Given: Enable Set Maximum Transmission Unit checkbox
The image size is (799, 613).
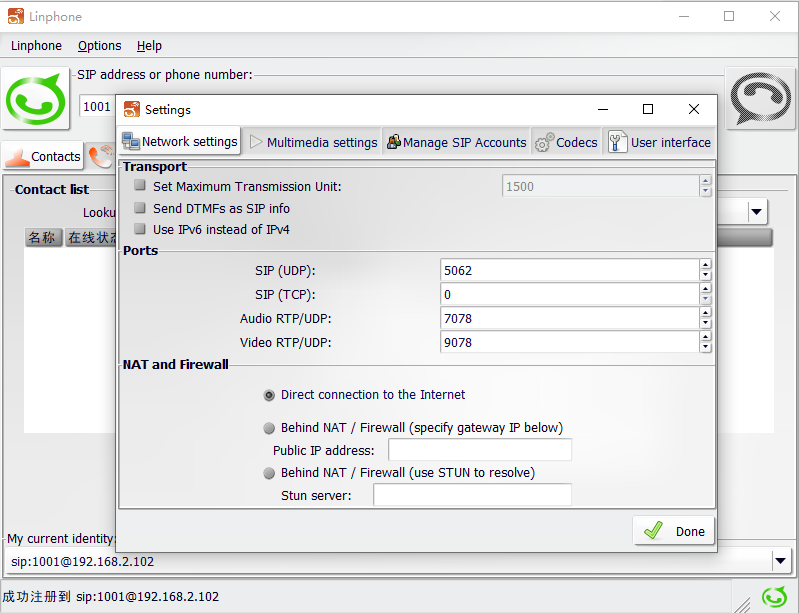Looking at the screenshot, I should (140, 185).
